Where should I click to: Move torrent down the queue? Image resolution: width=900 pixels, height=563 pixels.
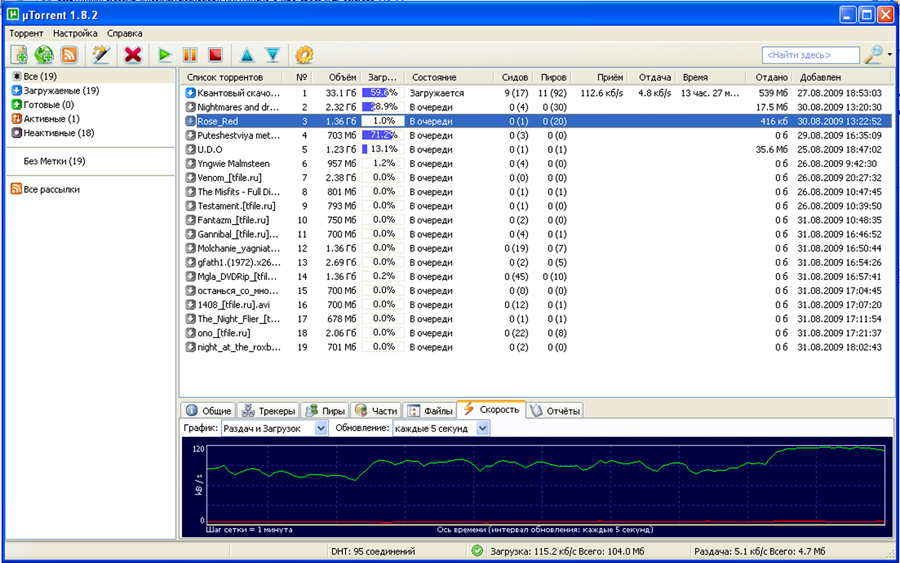pos(271,55)
